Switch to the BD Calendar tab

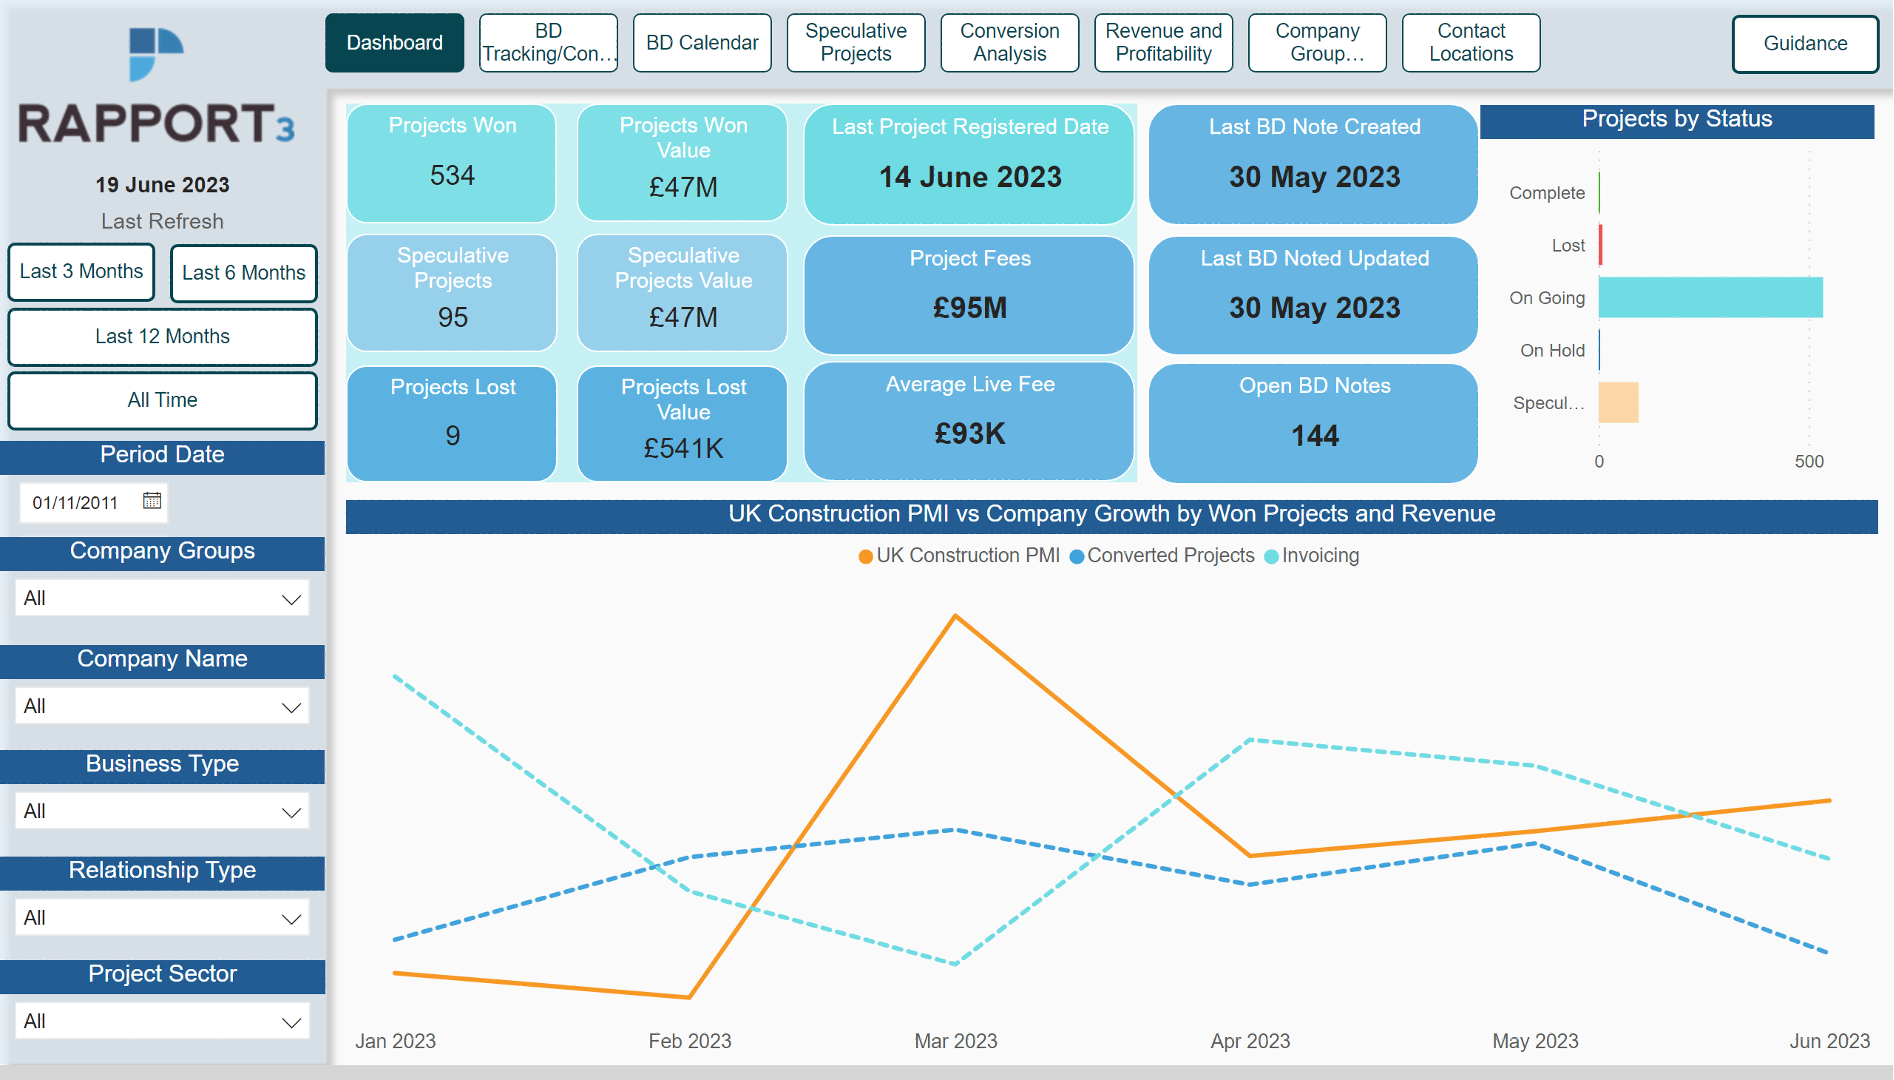pyautogui.click(x=702, y=42)
